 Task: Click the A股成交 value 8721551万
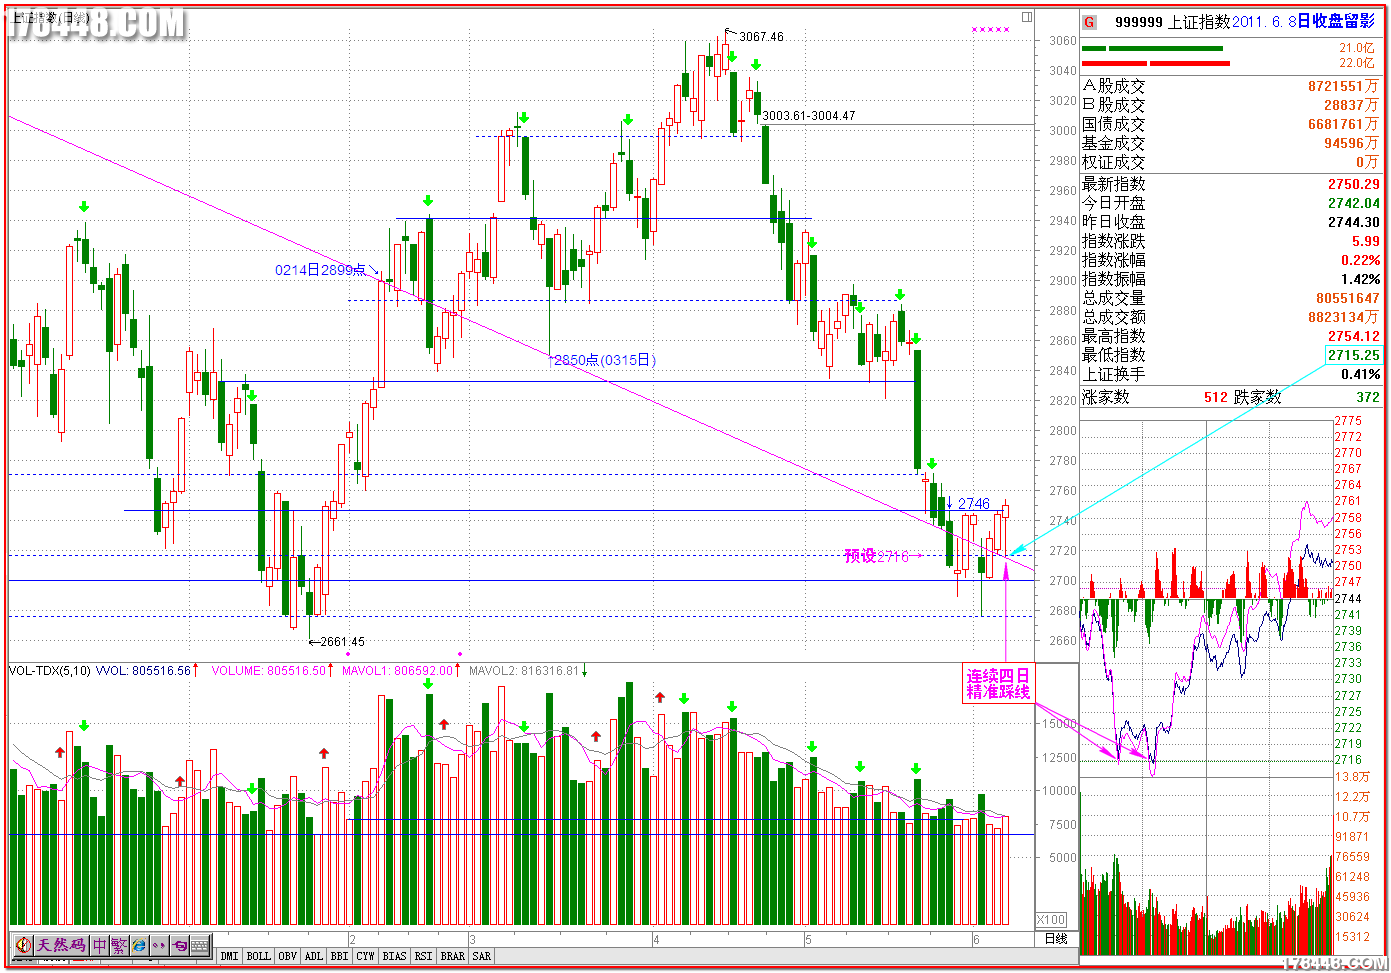point(1343,87)
